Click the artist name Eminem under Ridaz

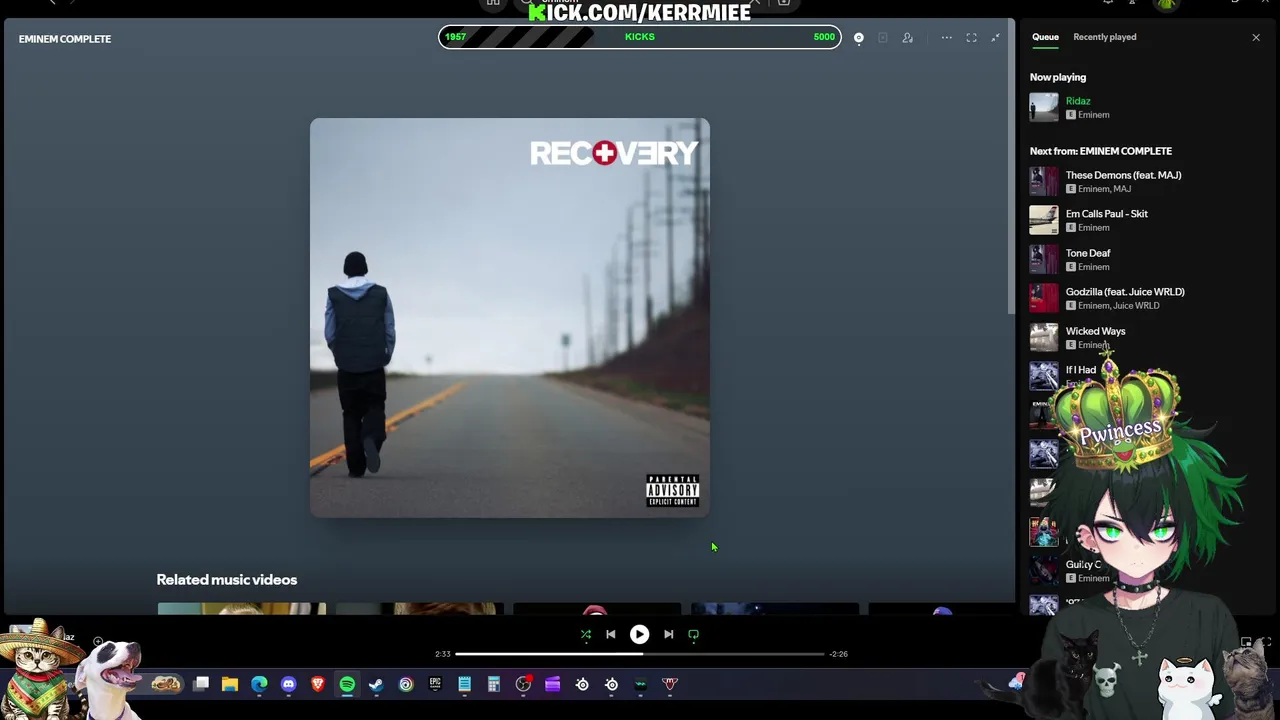tap(1094, 115)
